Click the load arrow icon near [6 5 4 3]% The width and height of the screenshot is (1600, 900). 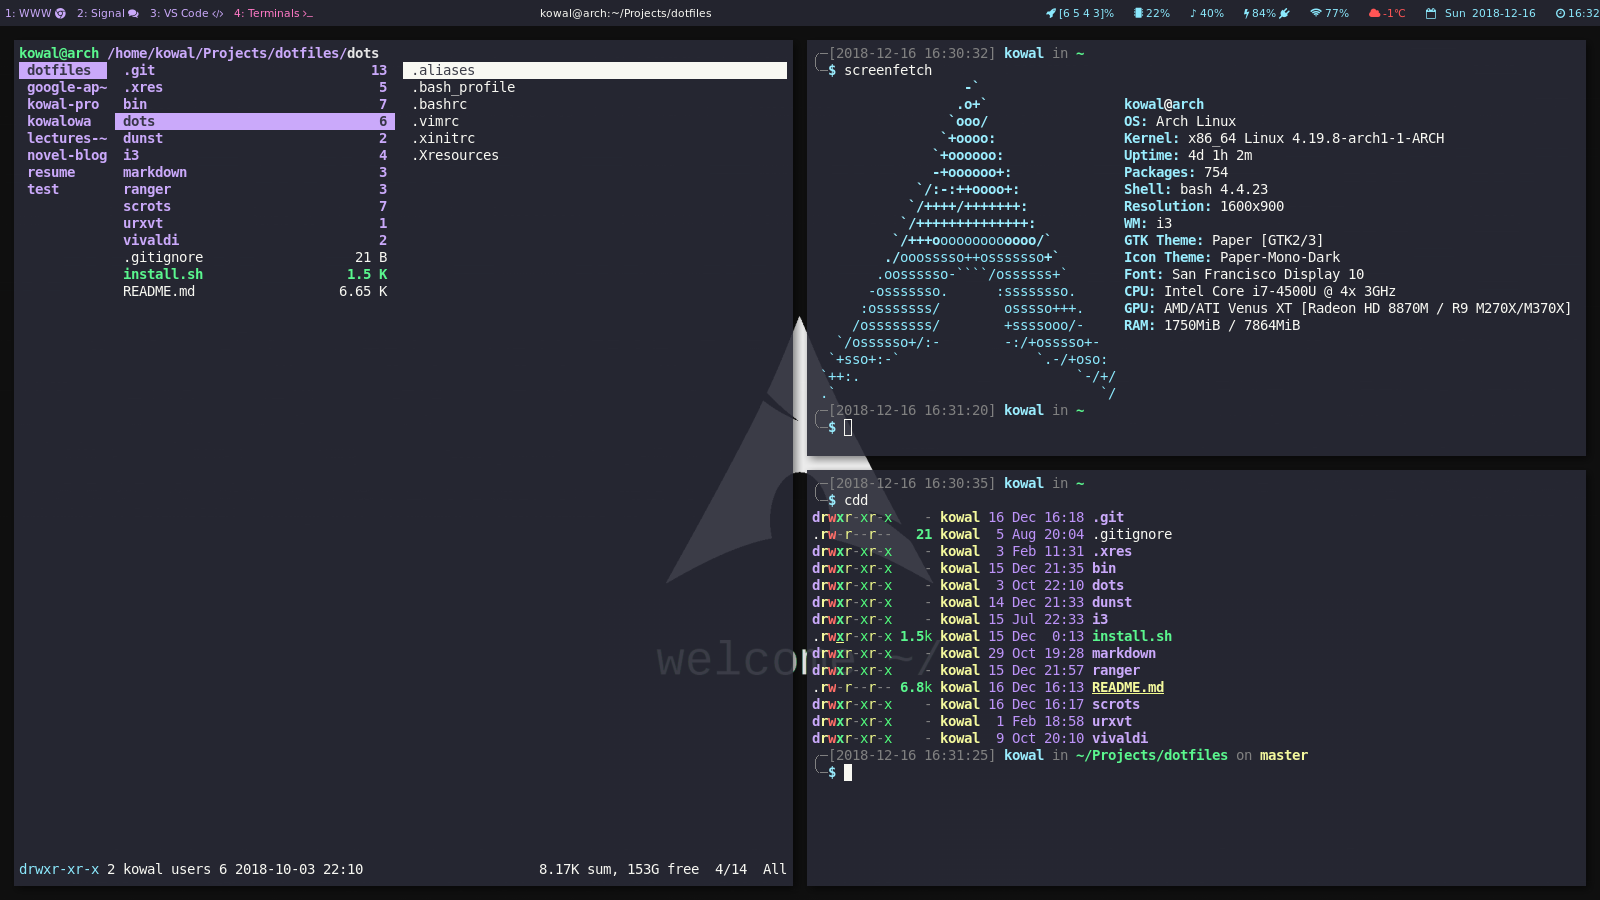pos(1051,13)
